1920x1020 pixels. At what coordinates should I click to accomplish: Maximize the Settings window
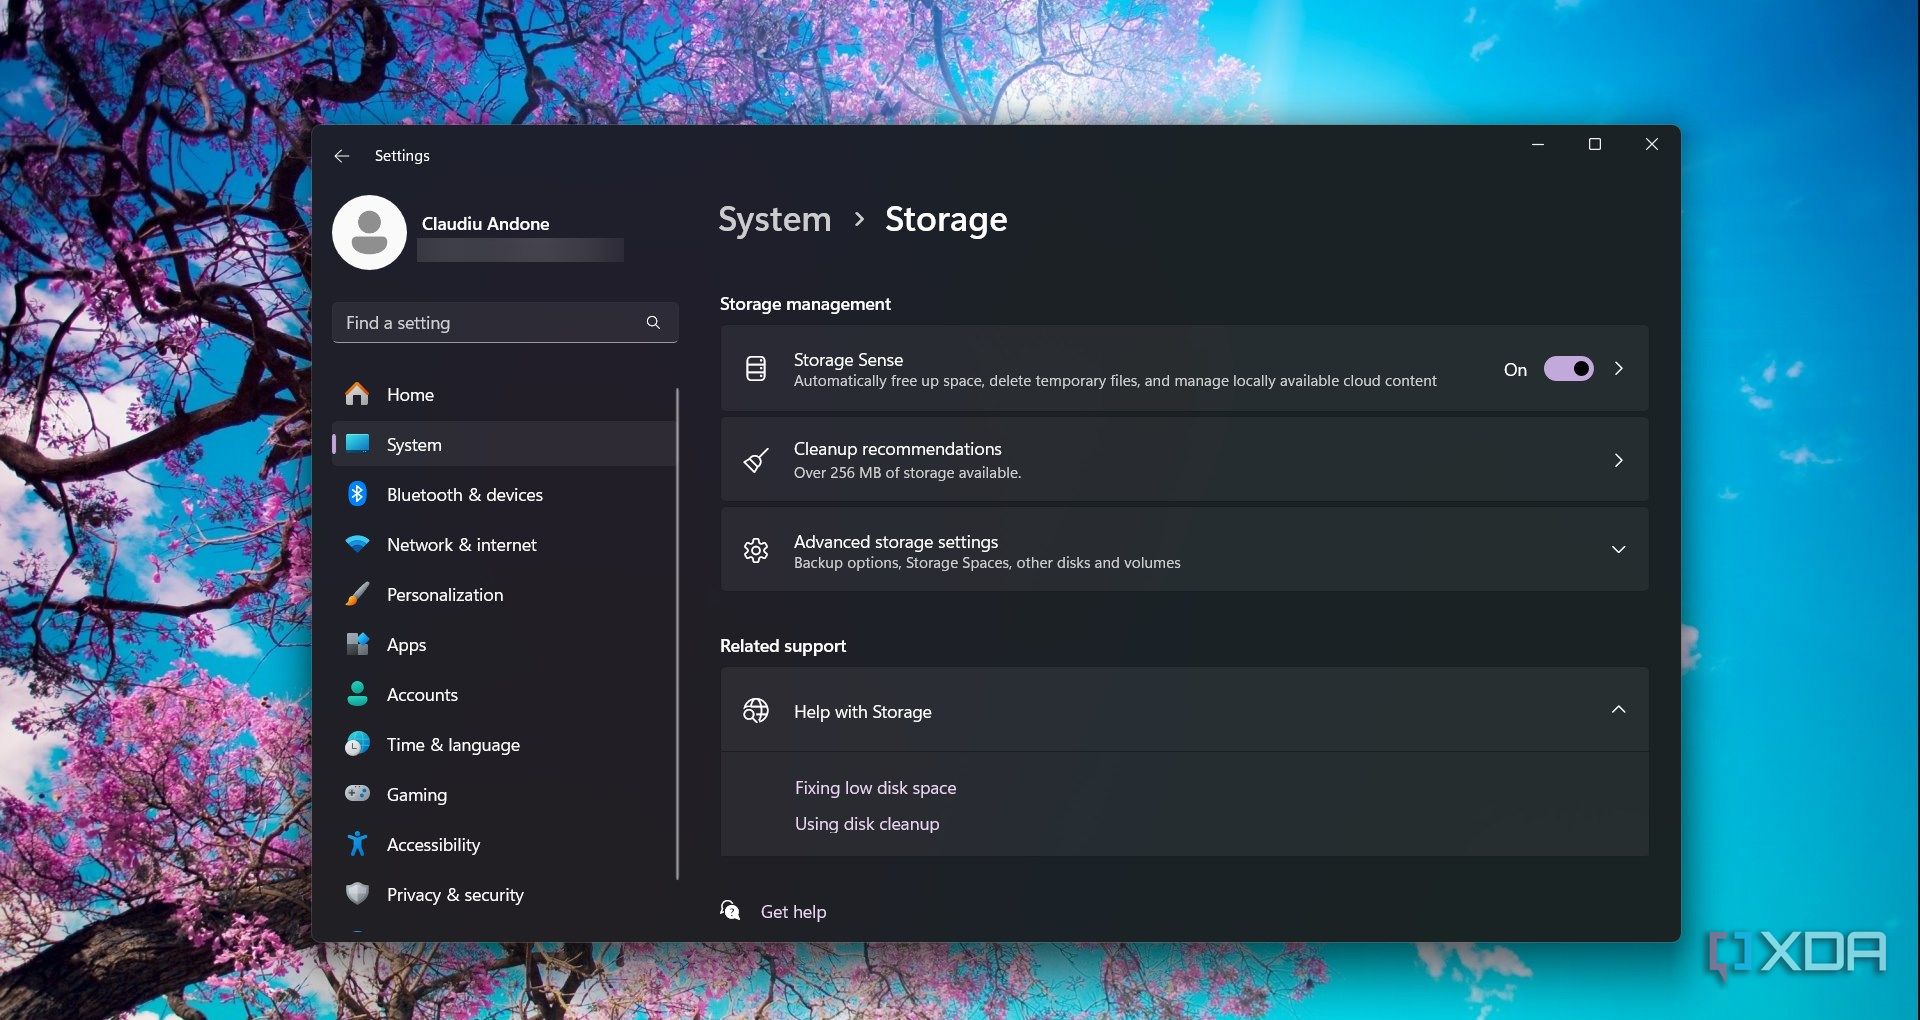pos(1595,144)
